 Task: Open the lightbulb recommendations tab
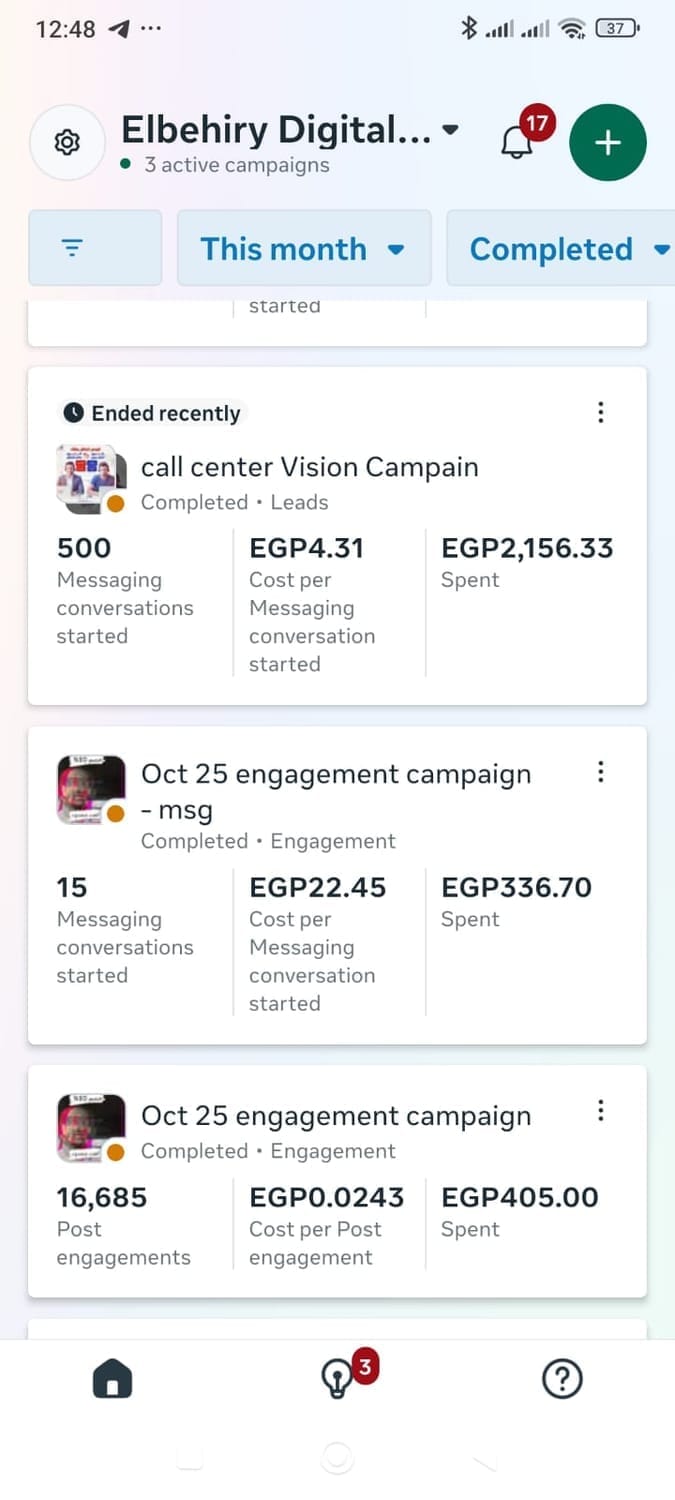pos(336,1380)
